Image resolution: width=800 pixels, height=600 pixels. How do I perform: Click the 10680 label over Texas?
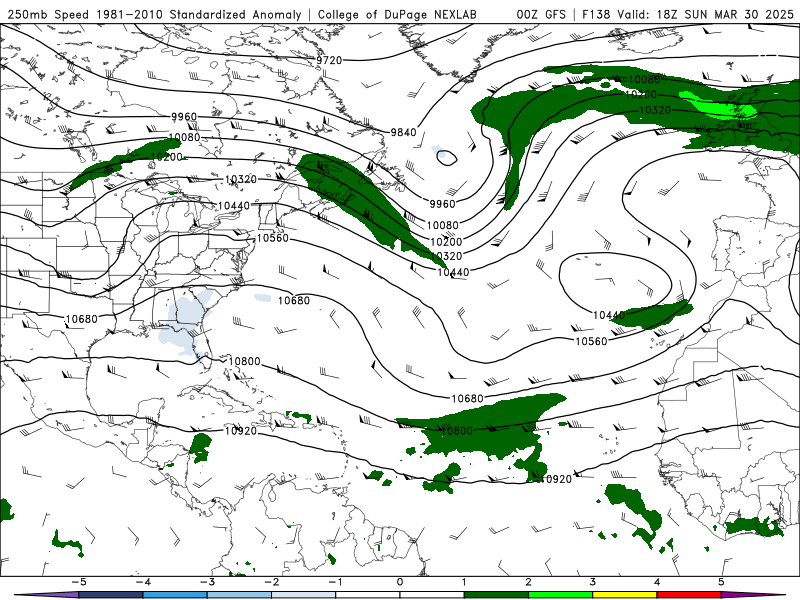(82, 319)
